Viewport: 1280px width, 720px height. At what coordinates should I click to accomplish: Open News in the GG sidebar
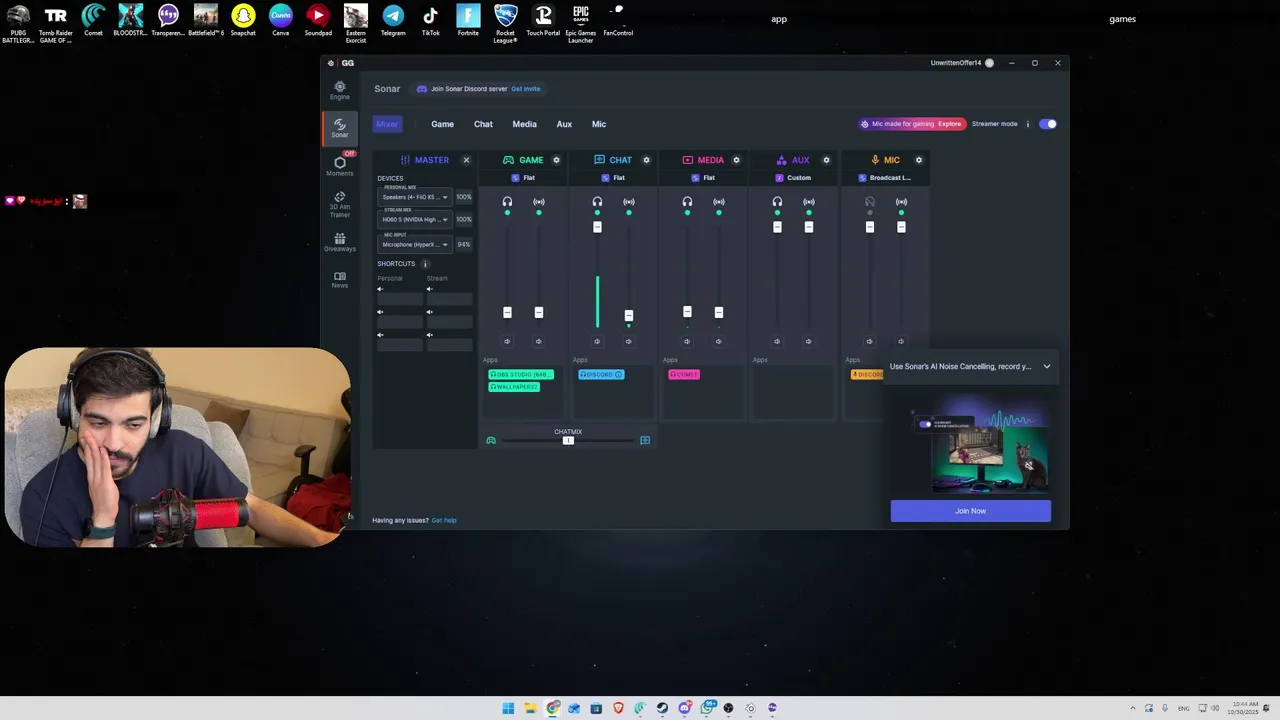pyautogui.click(x=340, y=280)
